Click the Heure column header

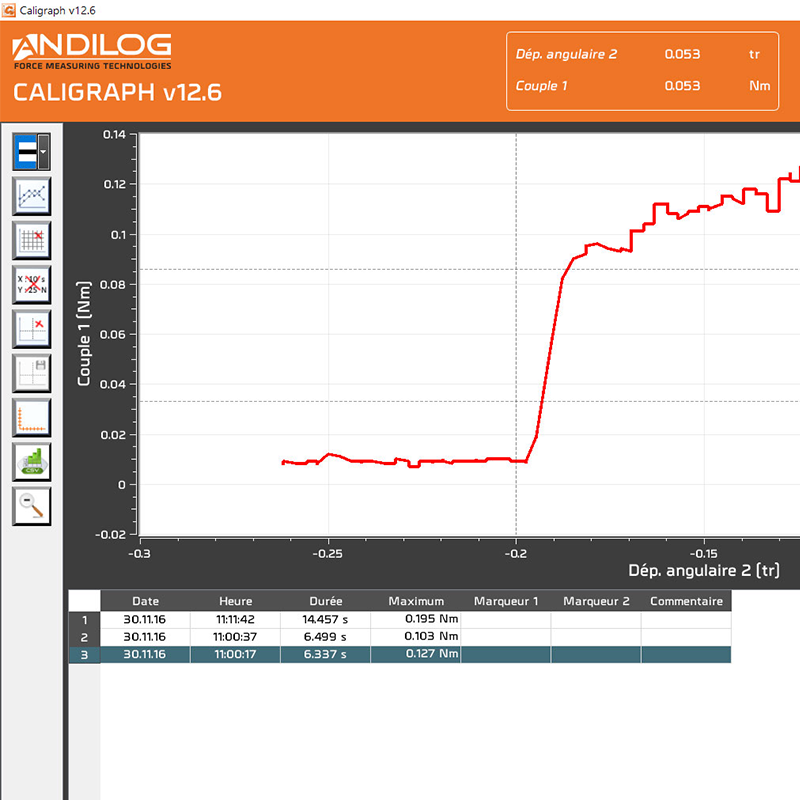pyautogui.click(x=236, y=601)
